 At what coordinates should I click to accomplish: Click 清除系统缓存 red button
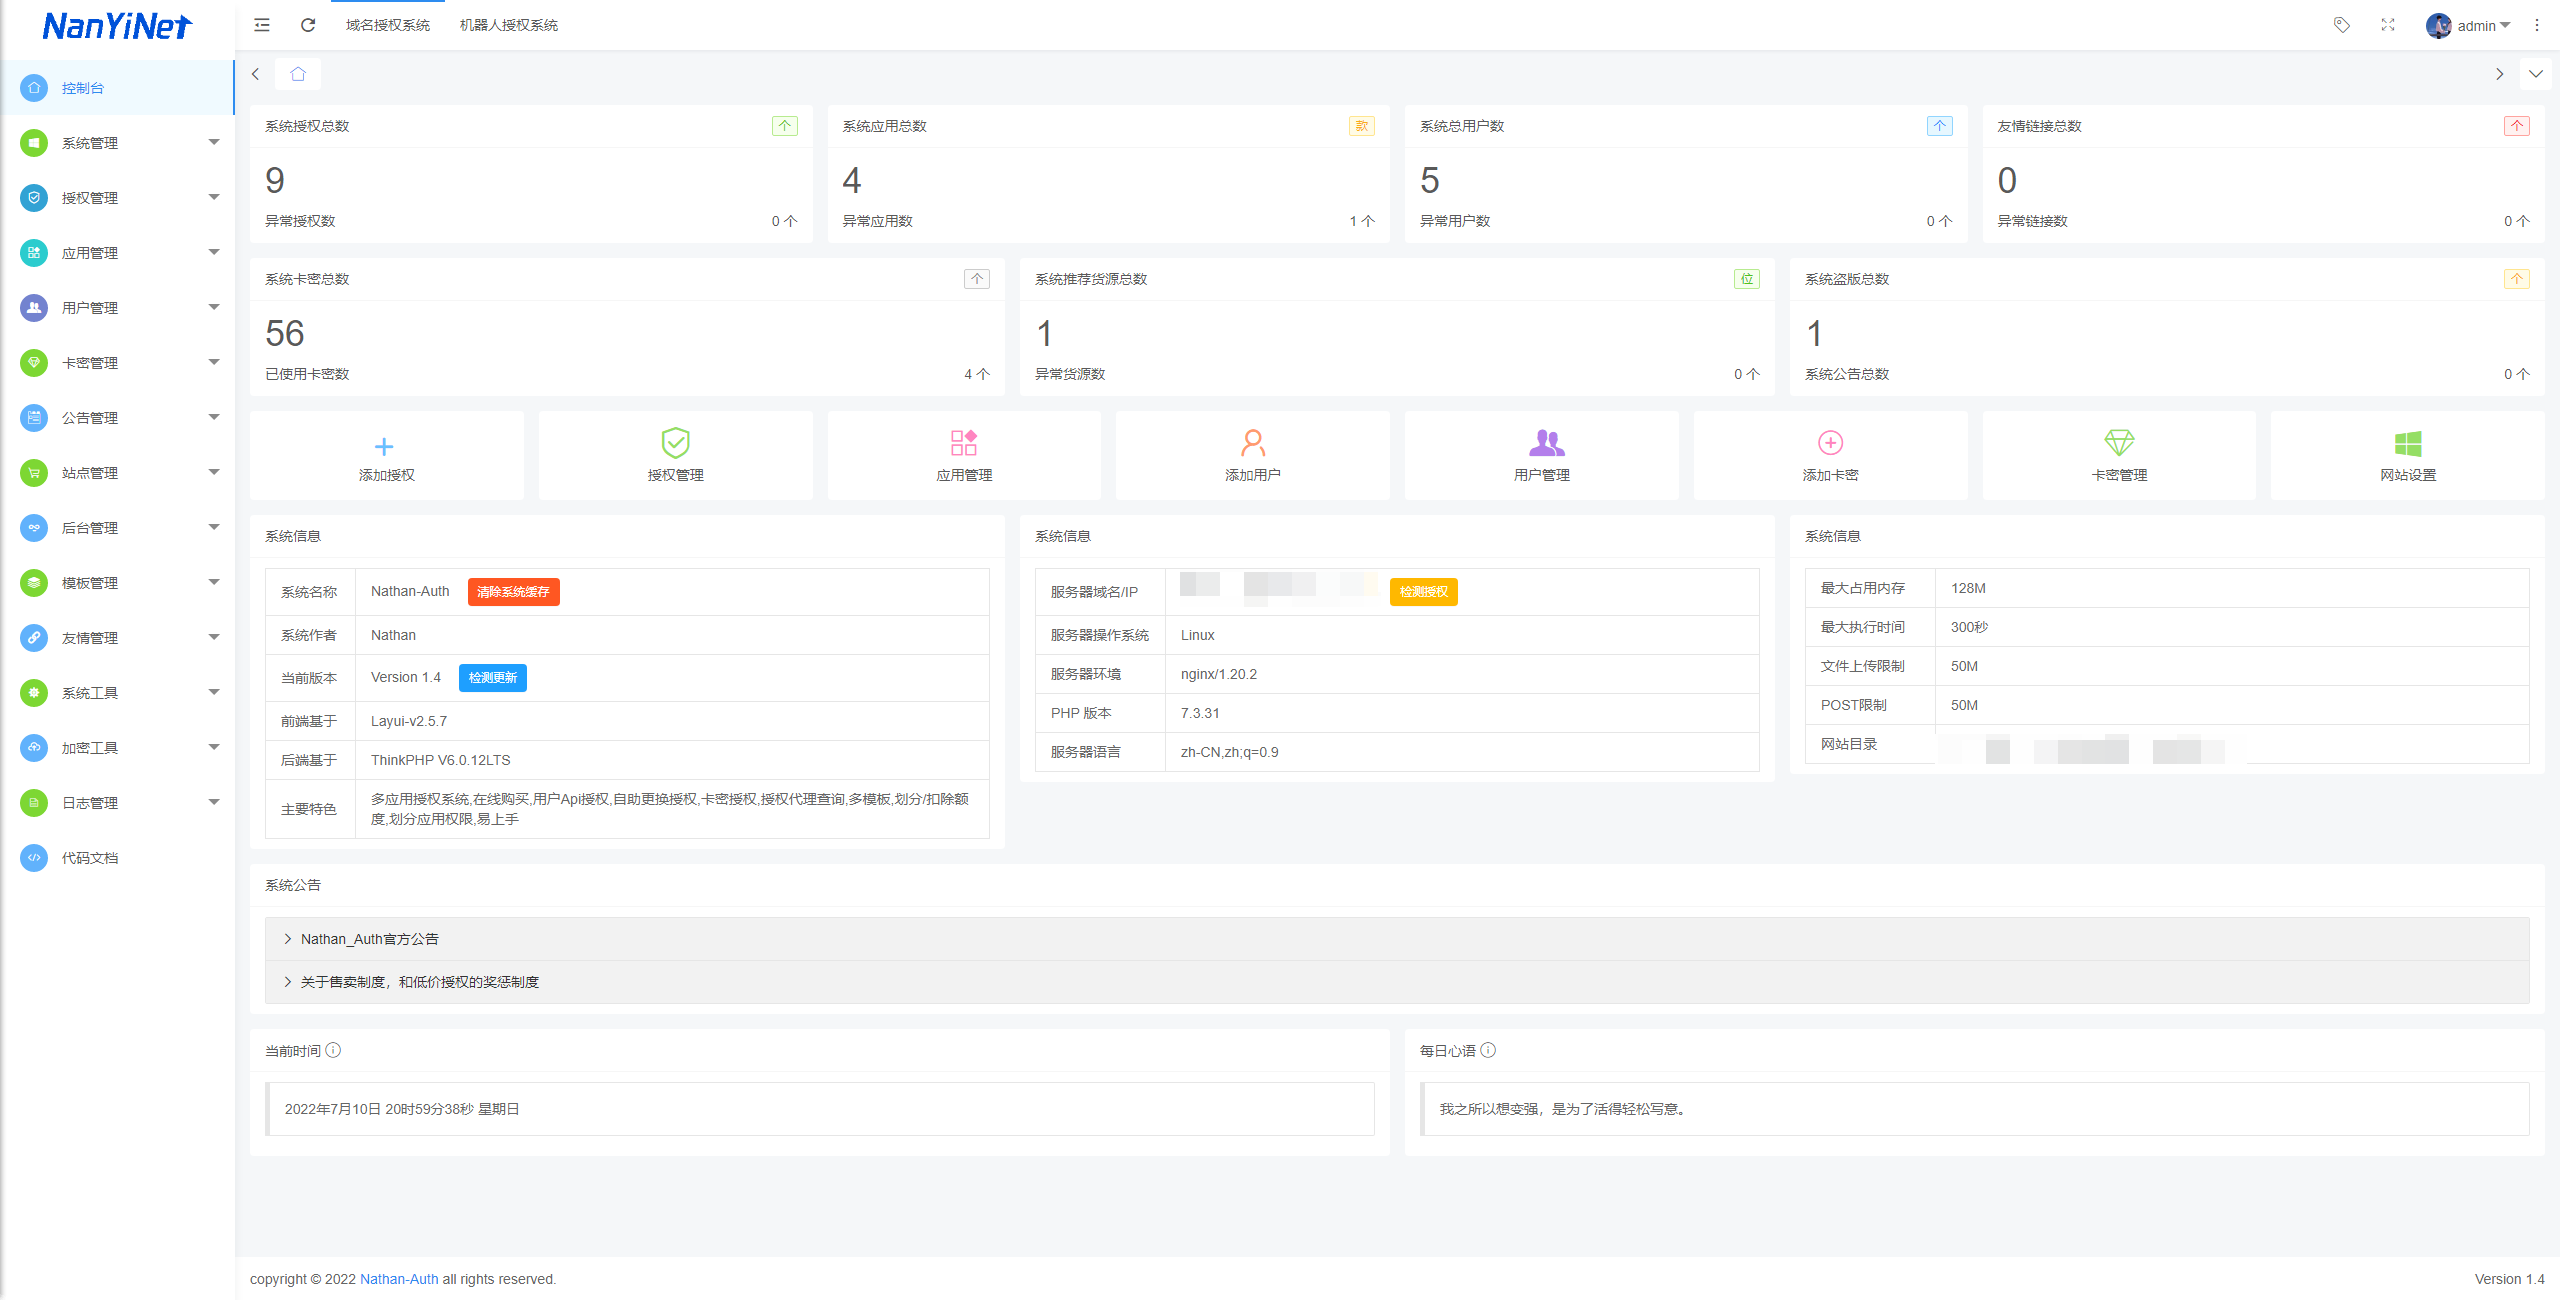tap(513, 592)
